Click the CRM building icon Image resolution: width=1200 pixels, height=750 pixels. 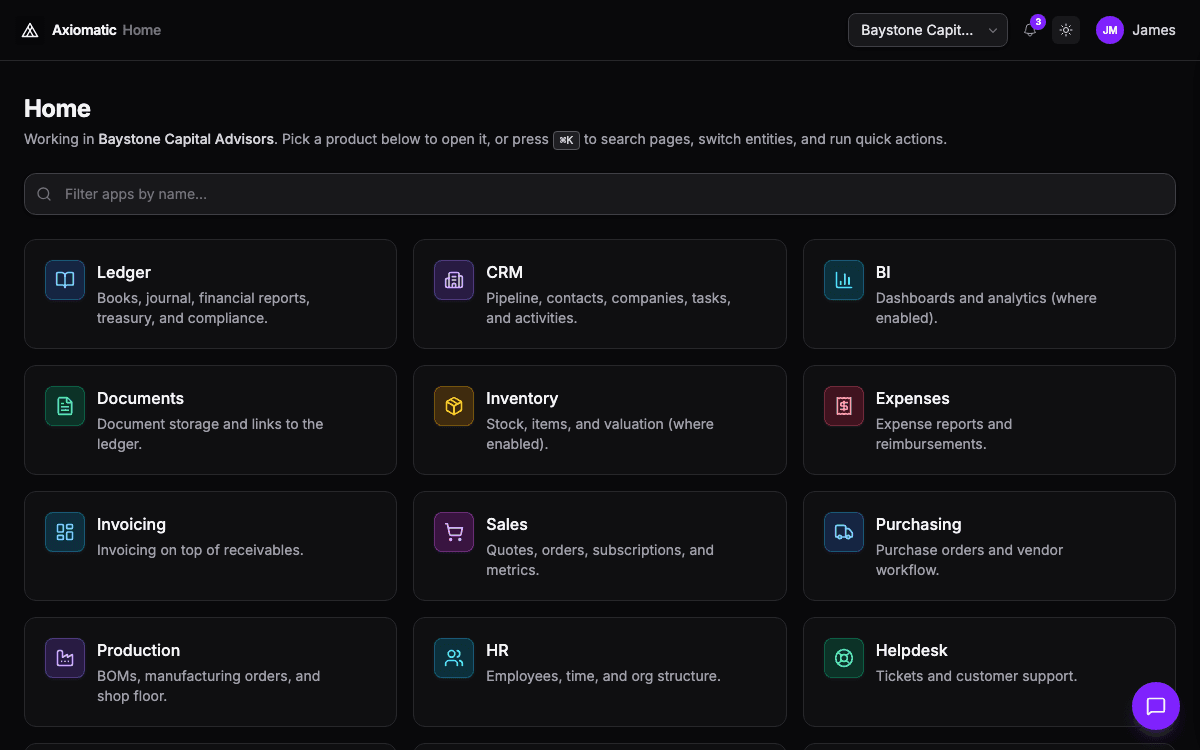coord(454,280)
